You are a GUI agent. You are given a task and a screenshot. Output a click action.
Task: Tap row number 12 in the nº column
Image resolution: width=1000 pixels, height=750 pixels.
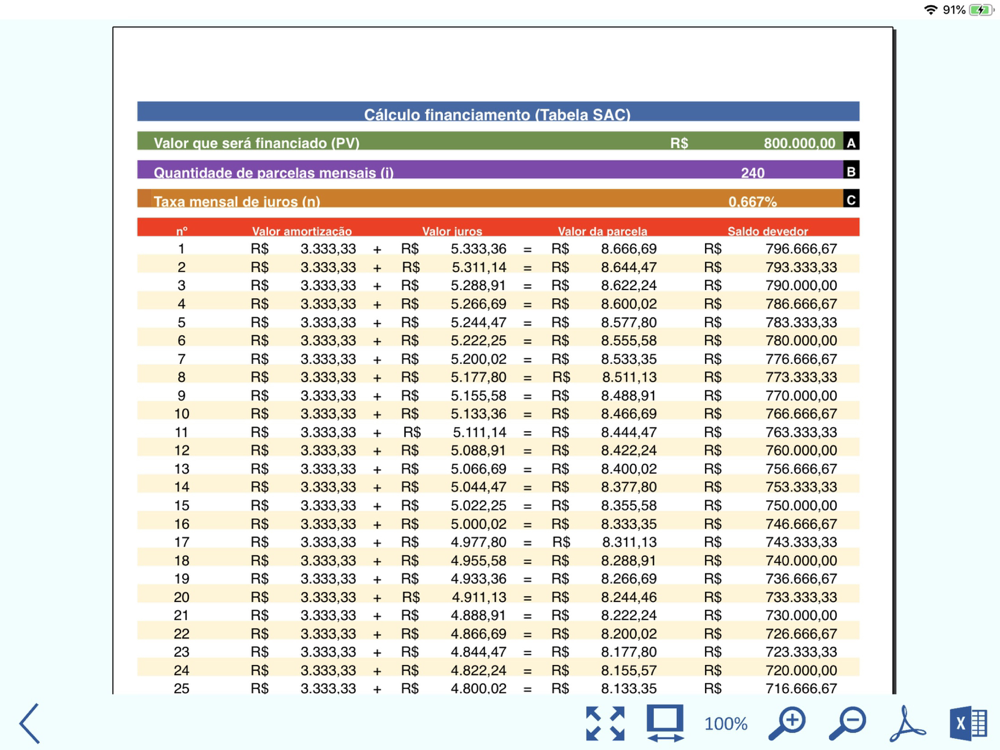[x=182, y=450]
